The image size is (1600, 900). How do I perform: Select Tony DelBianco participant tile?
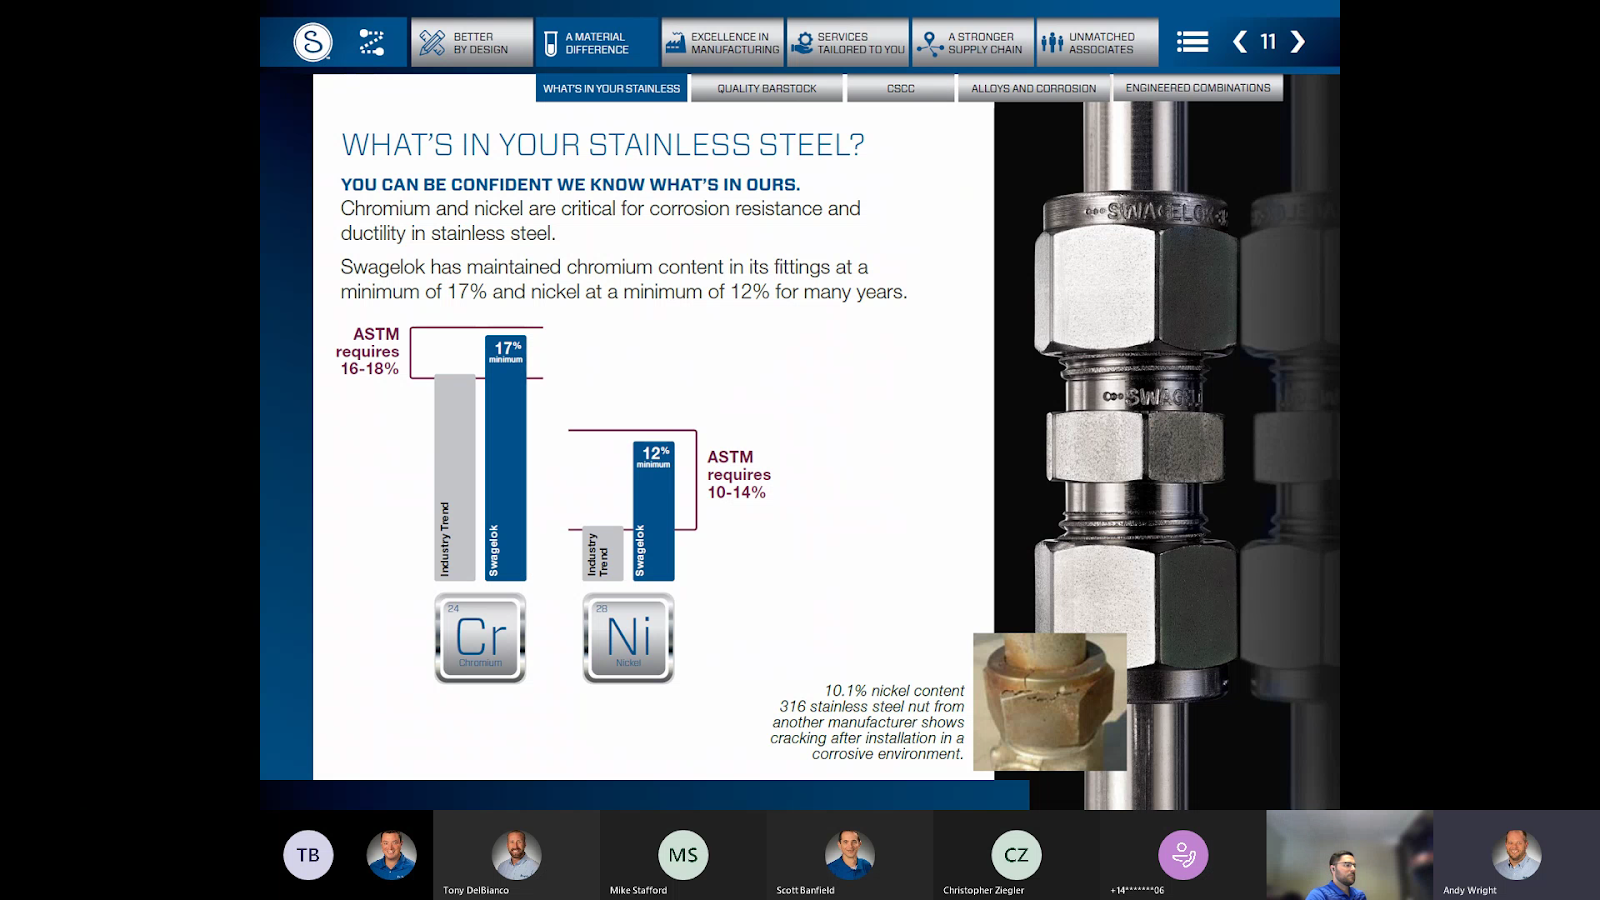[x=516, y=855]
